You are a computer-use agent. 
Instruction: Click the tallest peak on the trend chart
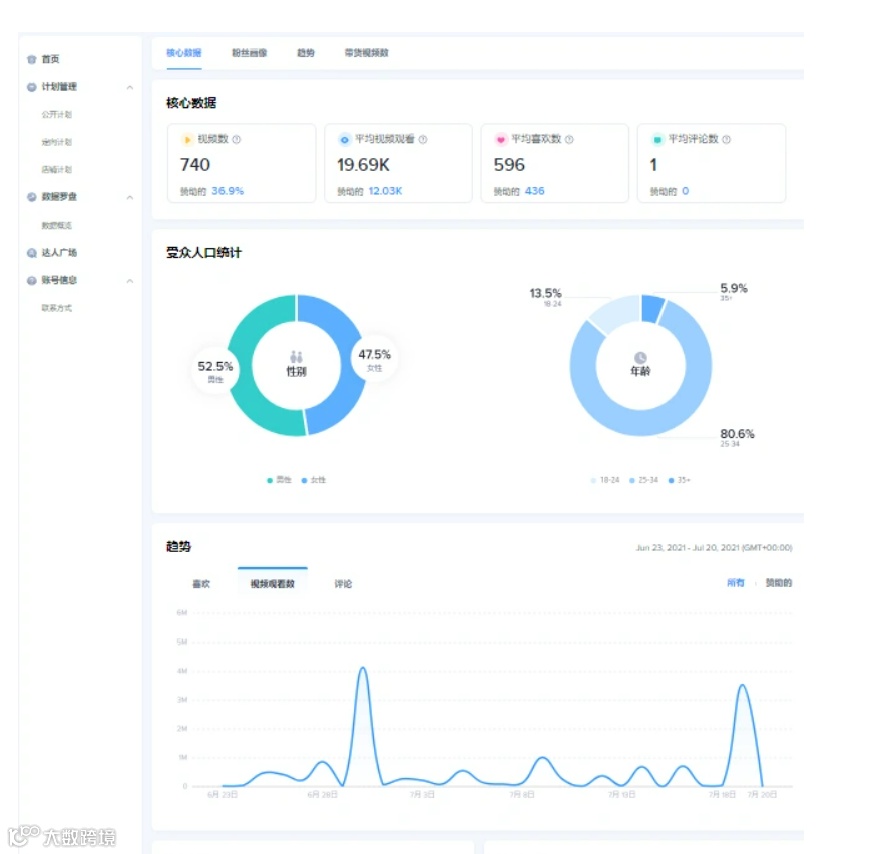tap(363, 668)
